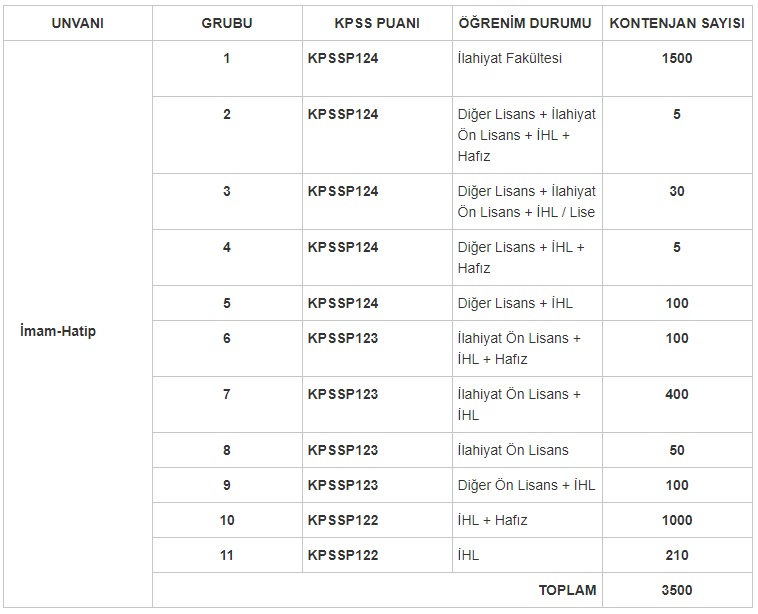Select the İlahiyat Fakültesi cell
Screen dimensions: 758x614
(x=510, y=58)
